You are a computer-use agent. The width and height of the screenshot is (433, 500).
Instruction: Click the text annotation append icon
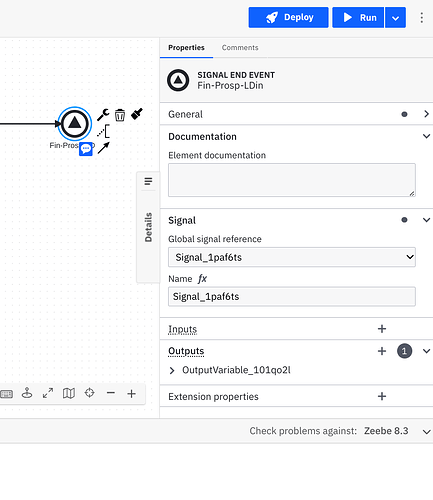pos(103,131)
